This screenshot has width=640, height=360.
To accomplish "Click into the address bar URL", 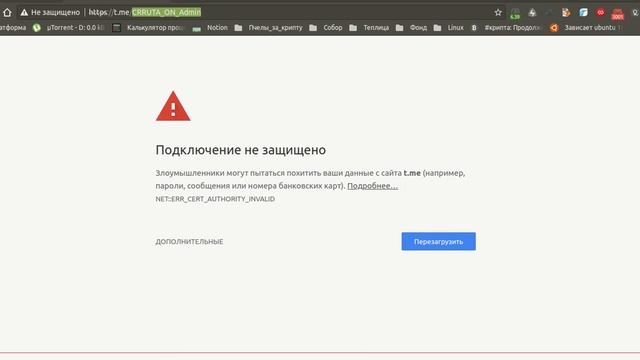I will pos(145,12).
